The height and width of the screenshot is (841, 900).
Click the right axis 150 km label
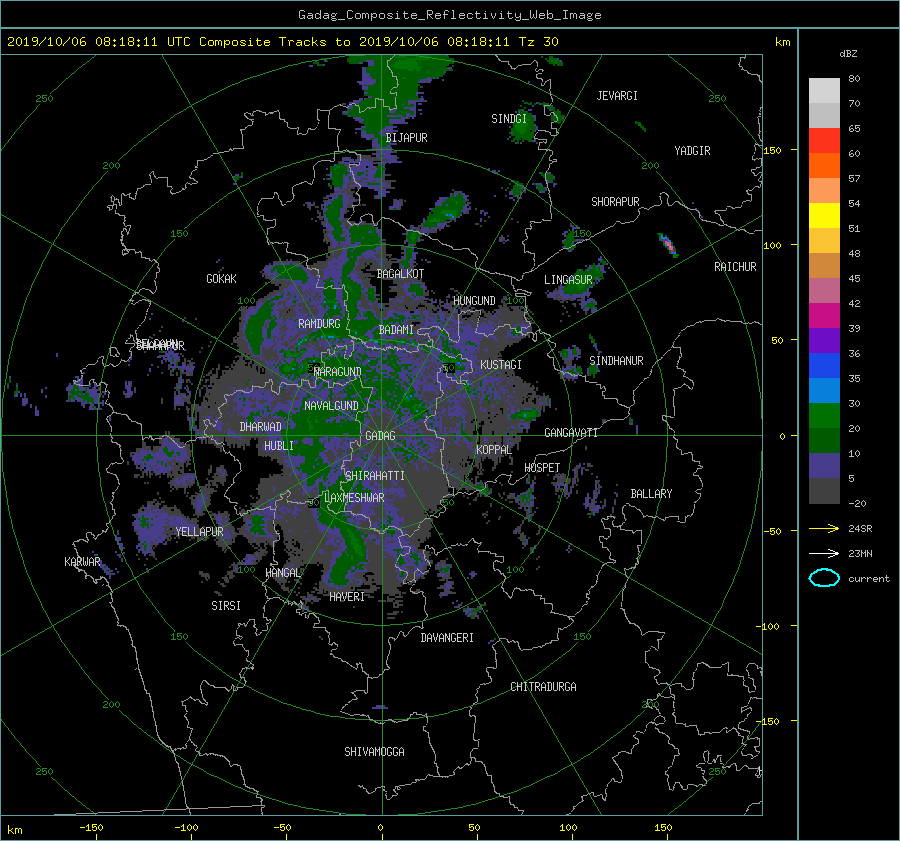[x=773, y=150]
